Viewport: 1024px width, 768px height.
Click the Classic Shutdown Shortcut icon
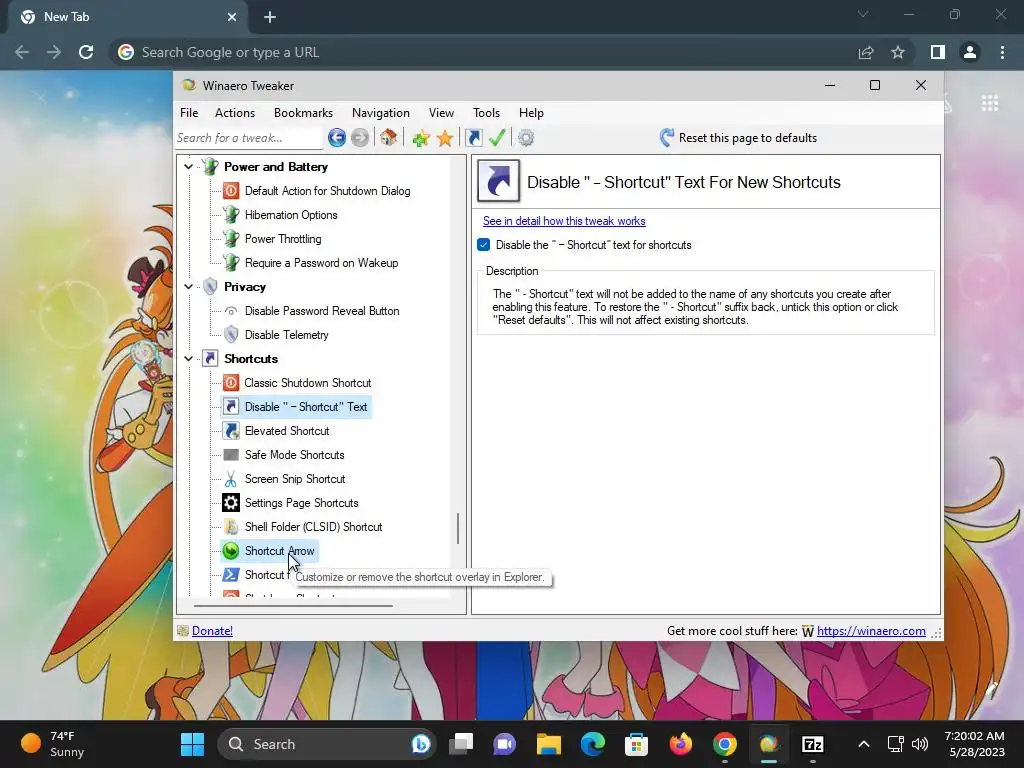click(231, 383)
